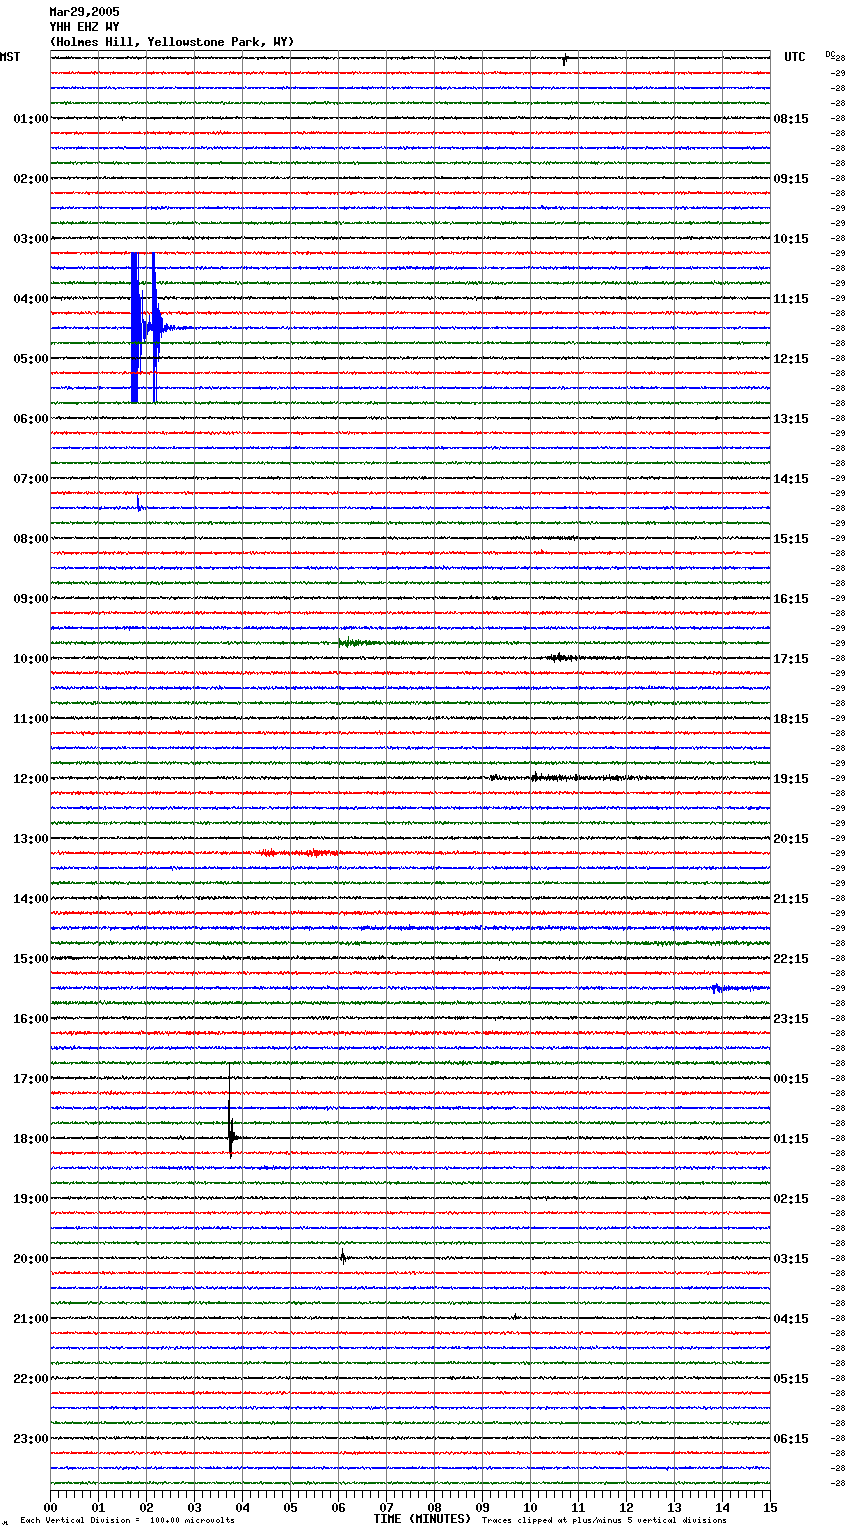Viewport: 850px width, 1534px height.
Task: Click the "03:00" MST hour label
Action: coord(31,239)
